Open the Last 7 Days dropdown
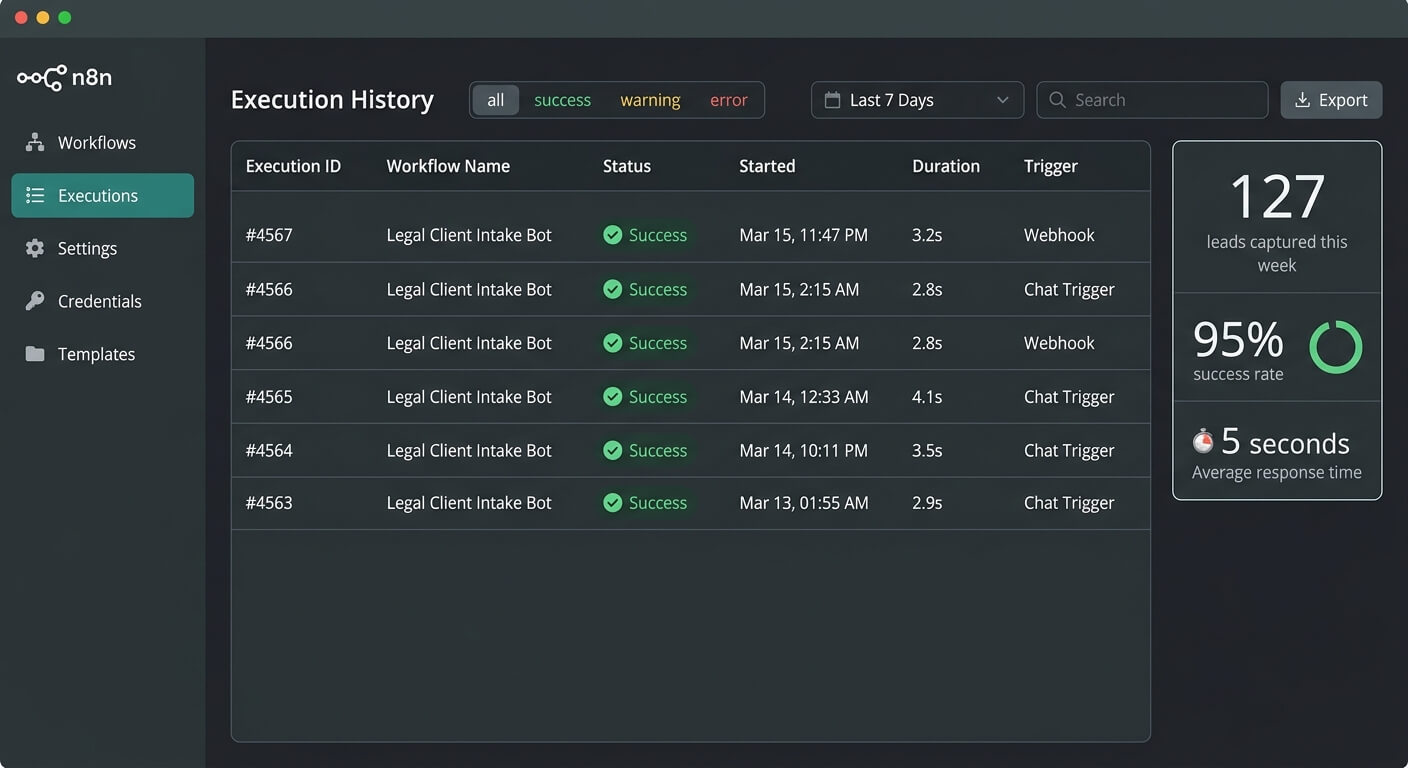1408x768 pixels. point(917,100)
